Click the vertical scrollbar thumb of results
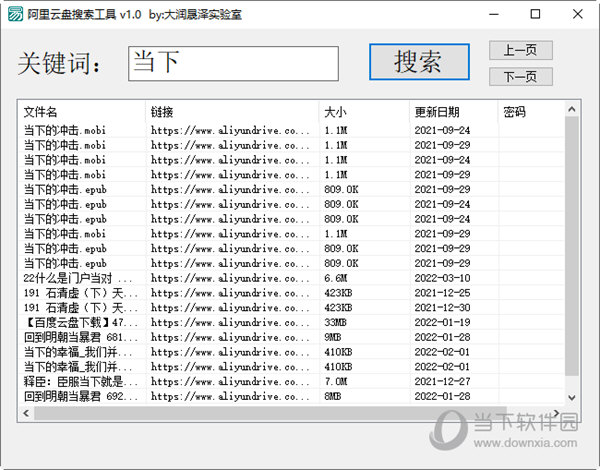The height and width of the screenshot is (470, 600). click(572, 246)
